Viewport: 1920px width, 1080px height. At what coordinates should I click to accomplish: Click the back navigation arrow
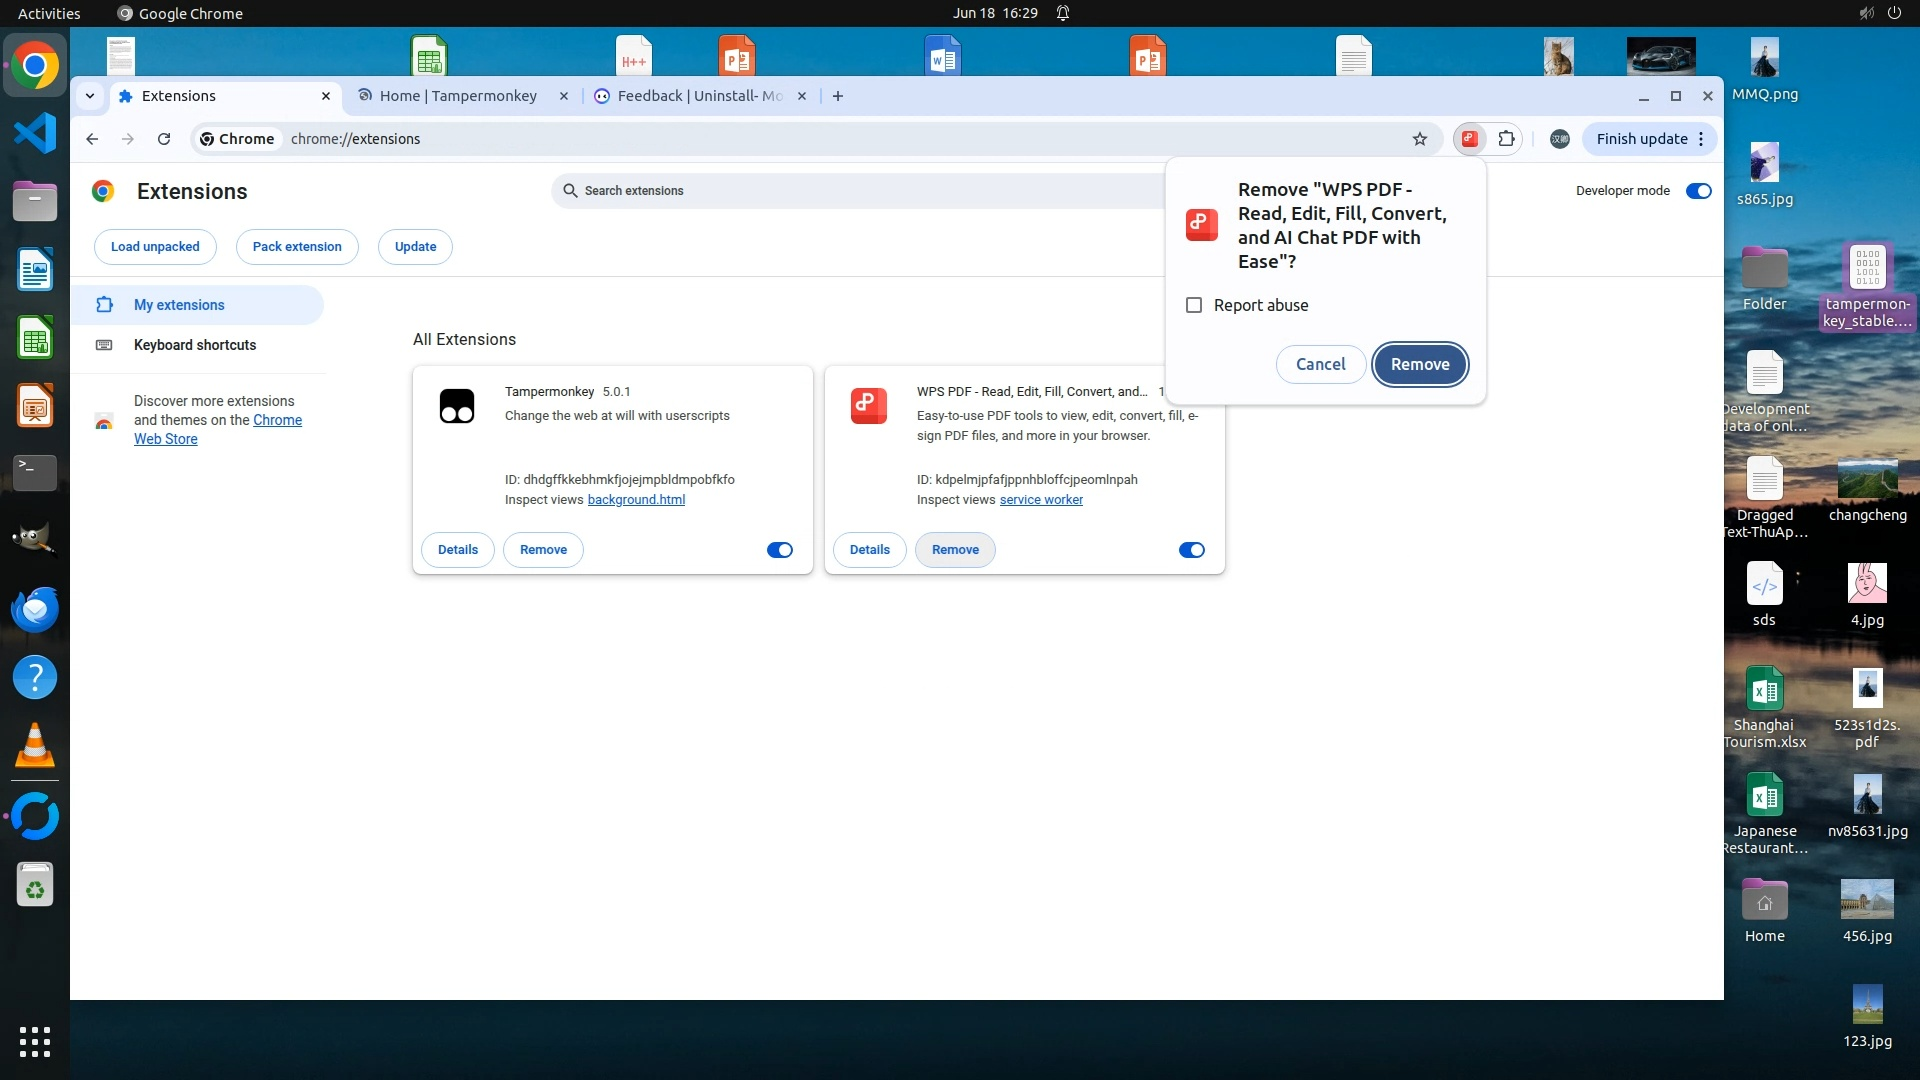(92, 139)
